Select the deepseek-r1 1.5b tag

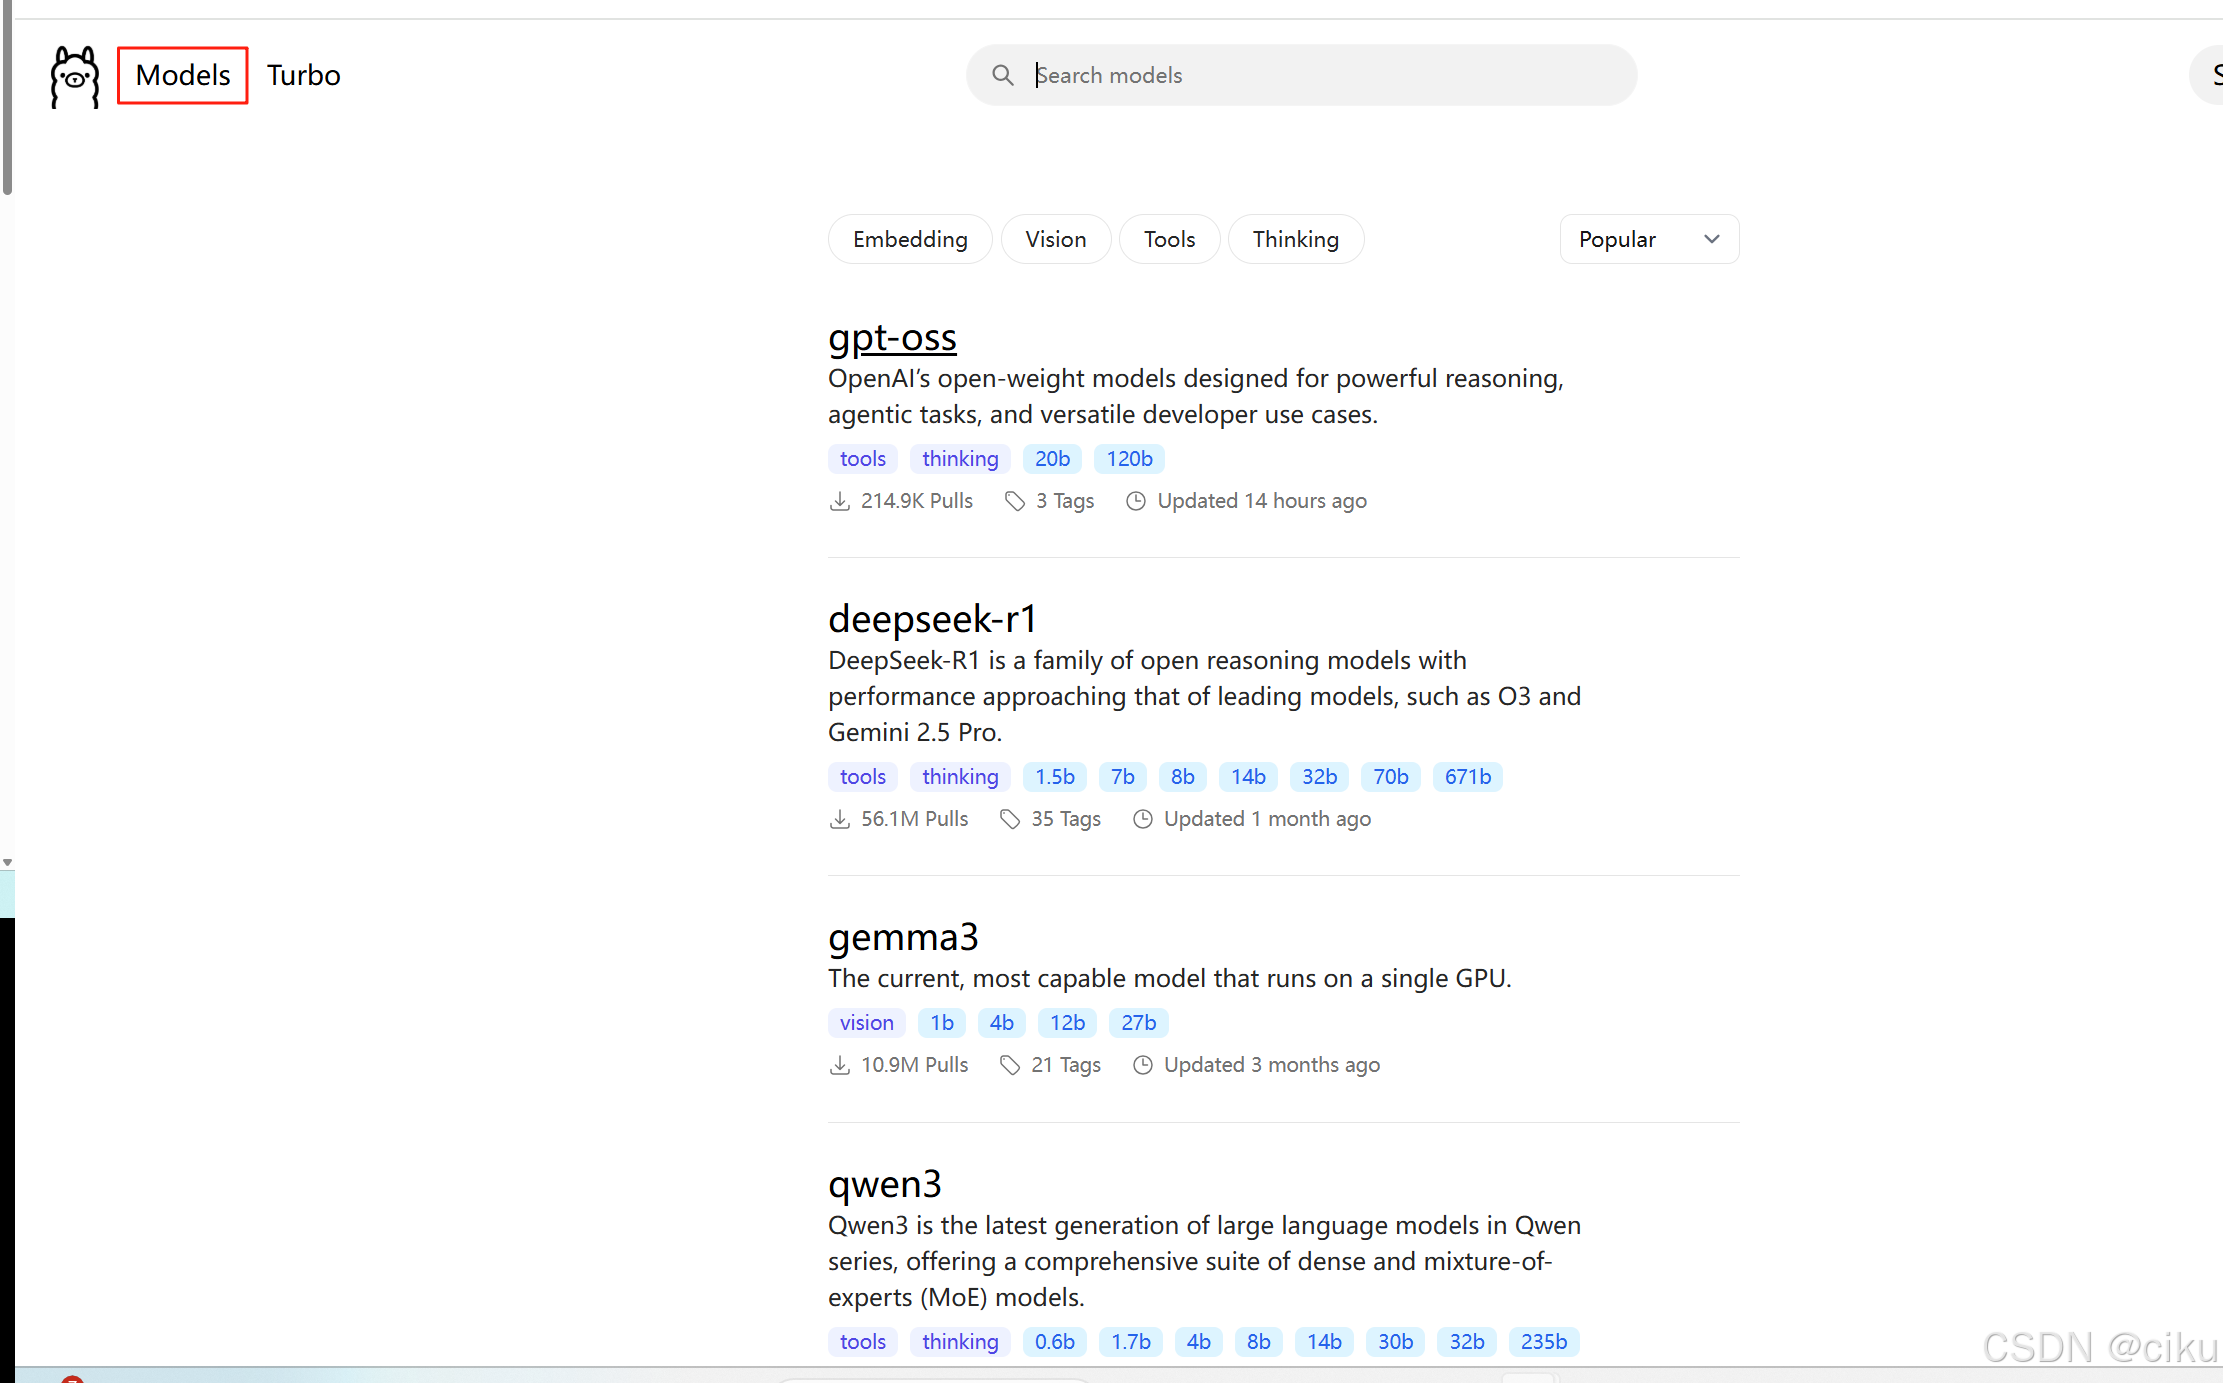coord(1055,777)
